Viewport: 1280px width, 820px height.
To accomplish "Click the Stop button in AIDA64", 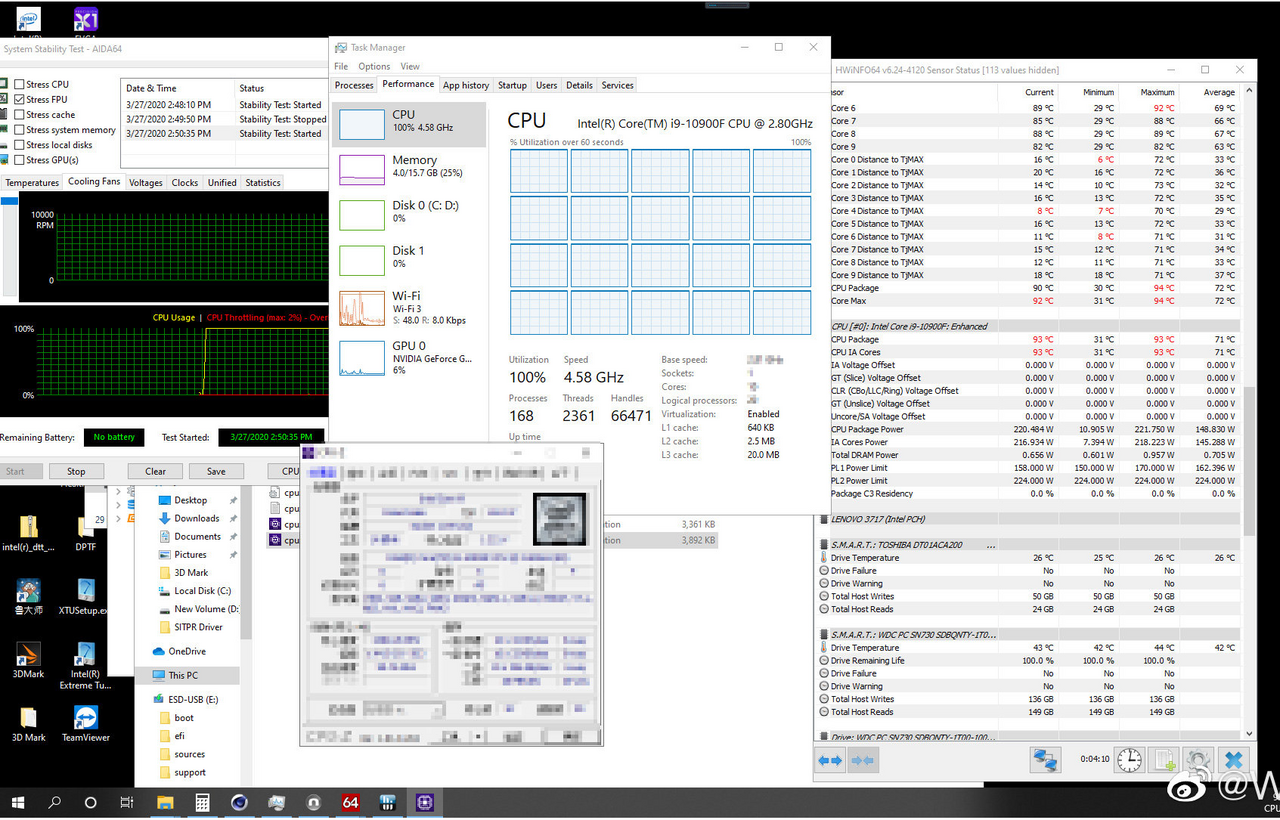I will [x=76, y=471].
